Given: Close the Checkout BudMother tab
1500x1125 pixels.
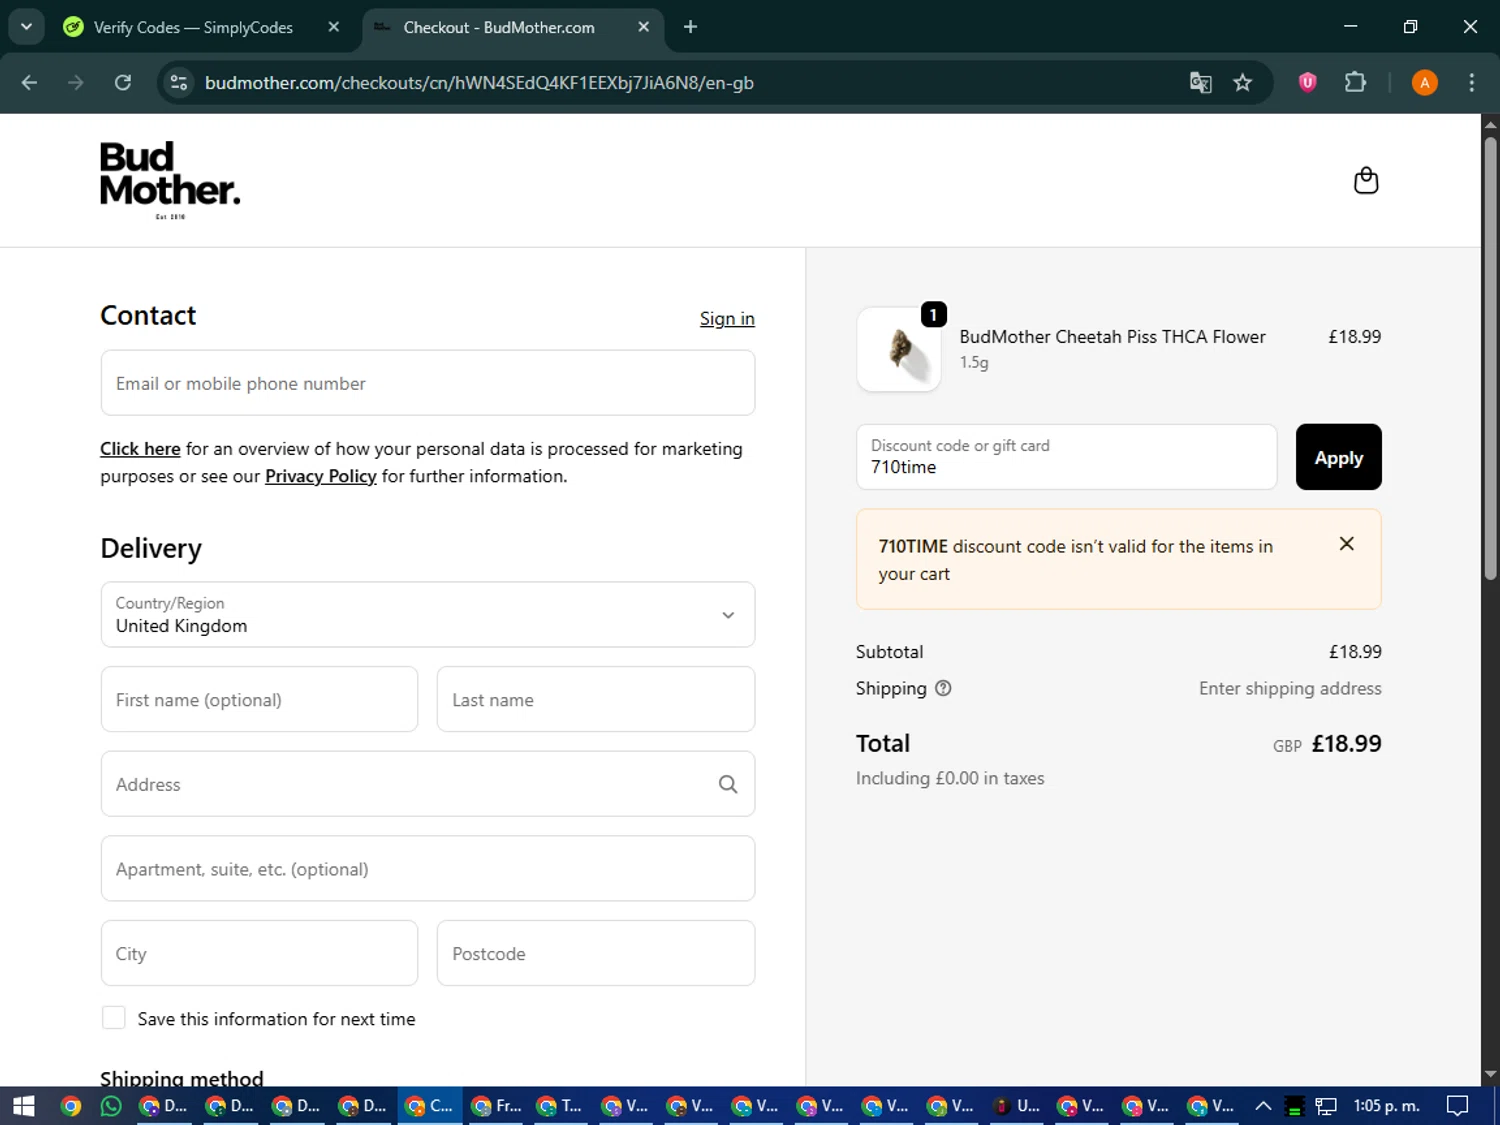Looking at the screenshot, I should click(644, 27).
